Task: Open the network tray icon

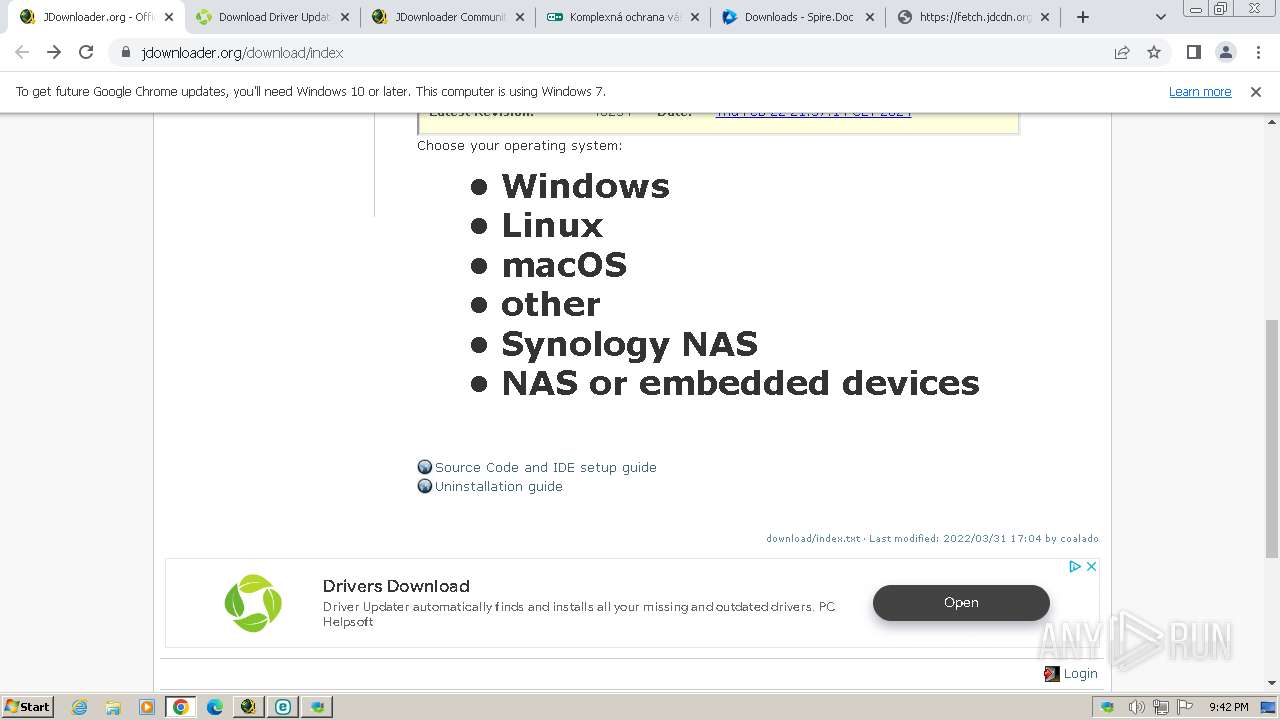Action: (1161, 707)
